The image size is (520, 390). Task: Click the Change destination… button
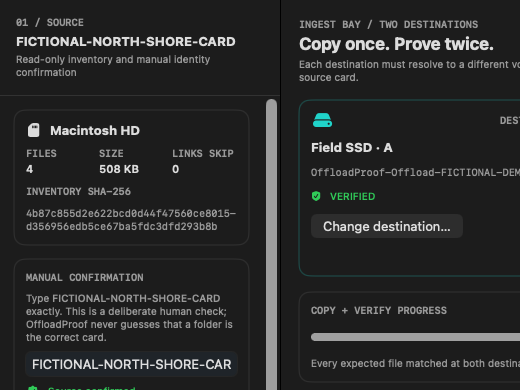[x=387, y=226]
